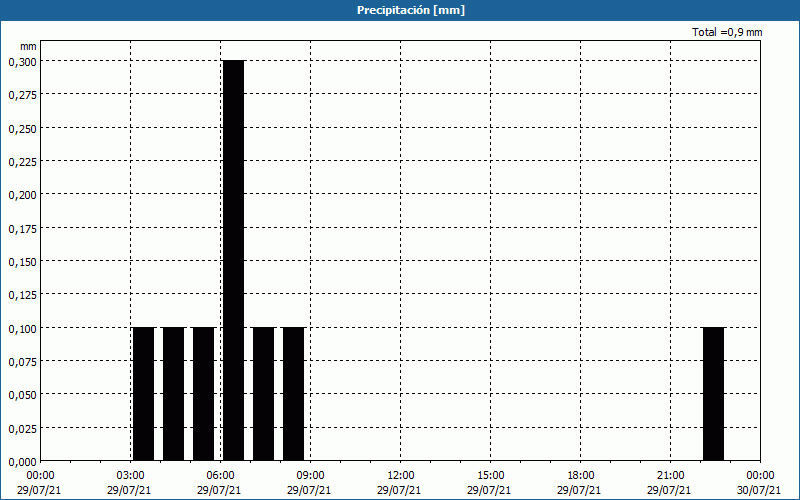Click the bar immediately left of 06:00

click(204, 394)
